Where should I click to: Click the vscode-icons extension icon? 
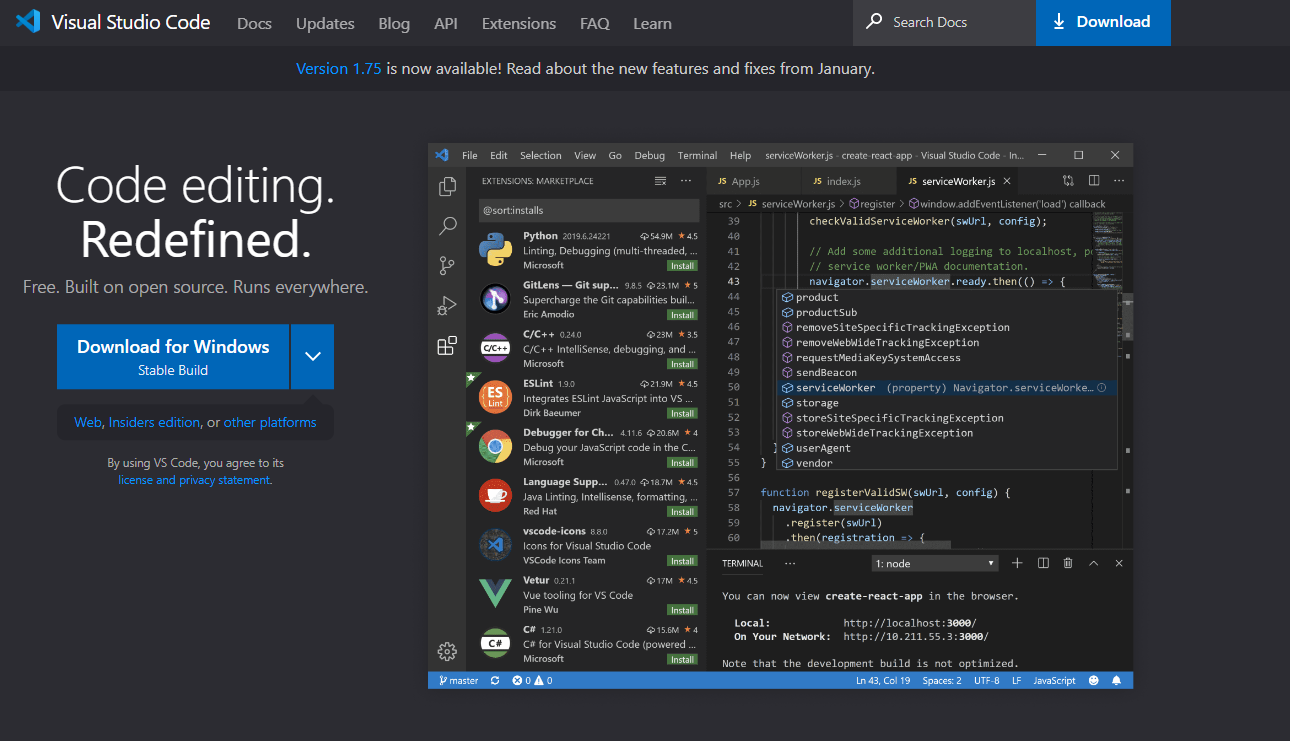click(x=495, y=544)
